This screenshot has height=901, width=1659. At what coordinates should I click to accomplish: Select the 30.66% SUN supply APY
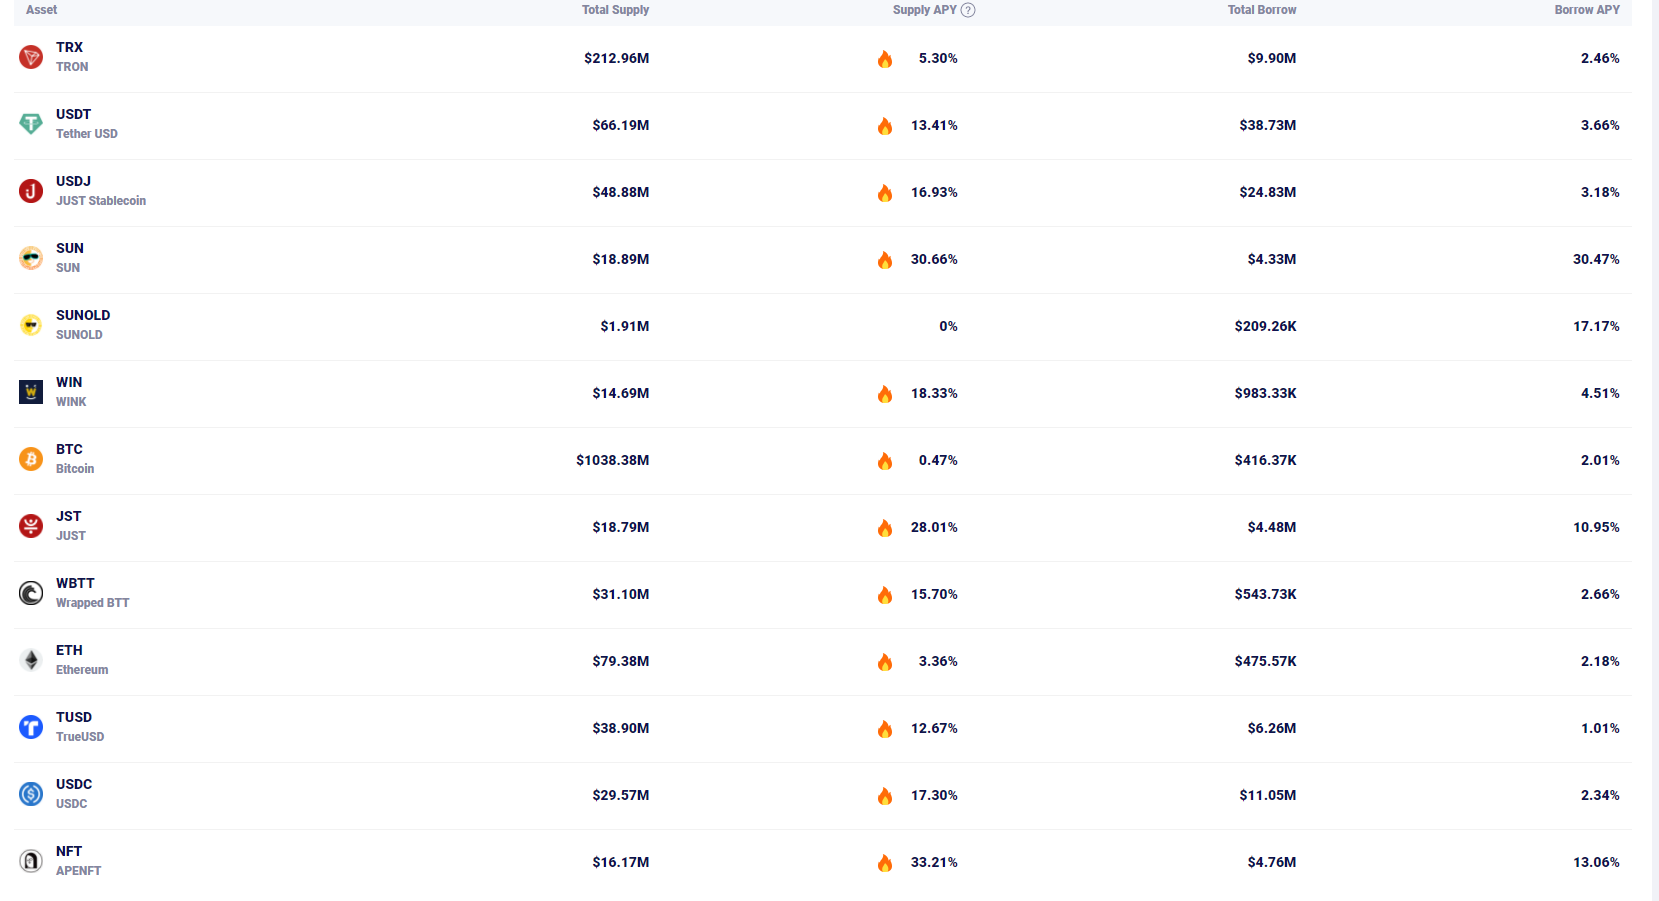pyautogui.click(x=934, y=259)
